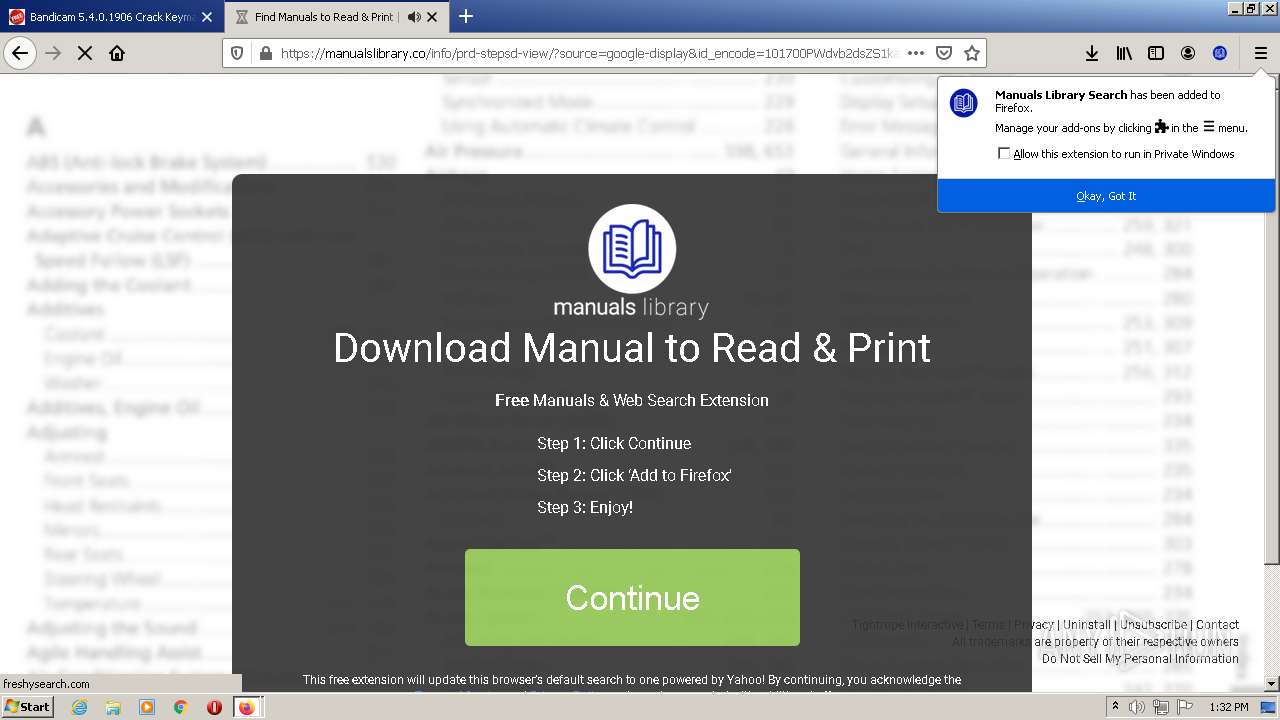The height and width of the screenshot is (720, 1280).
Task: Enable extension in Private Windows checkbox
Action: (x=1004, y=154)
